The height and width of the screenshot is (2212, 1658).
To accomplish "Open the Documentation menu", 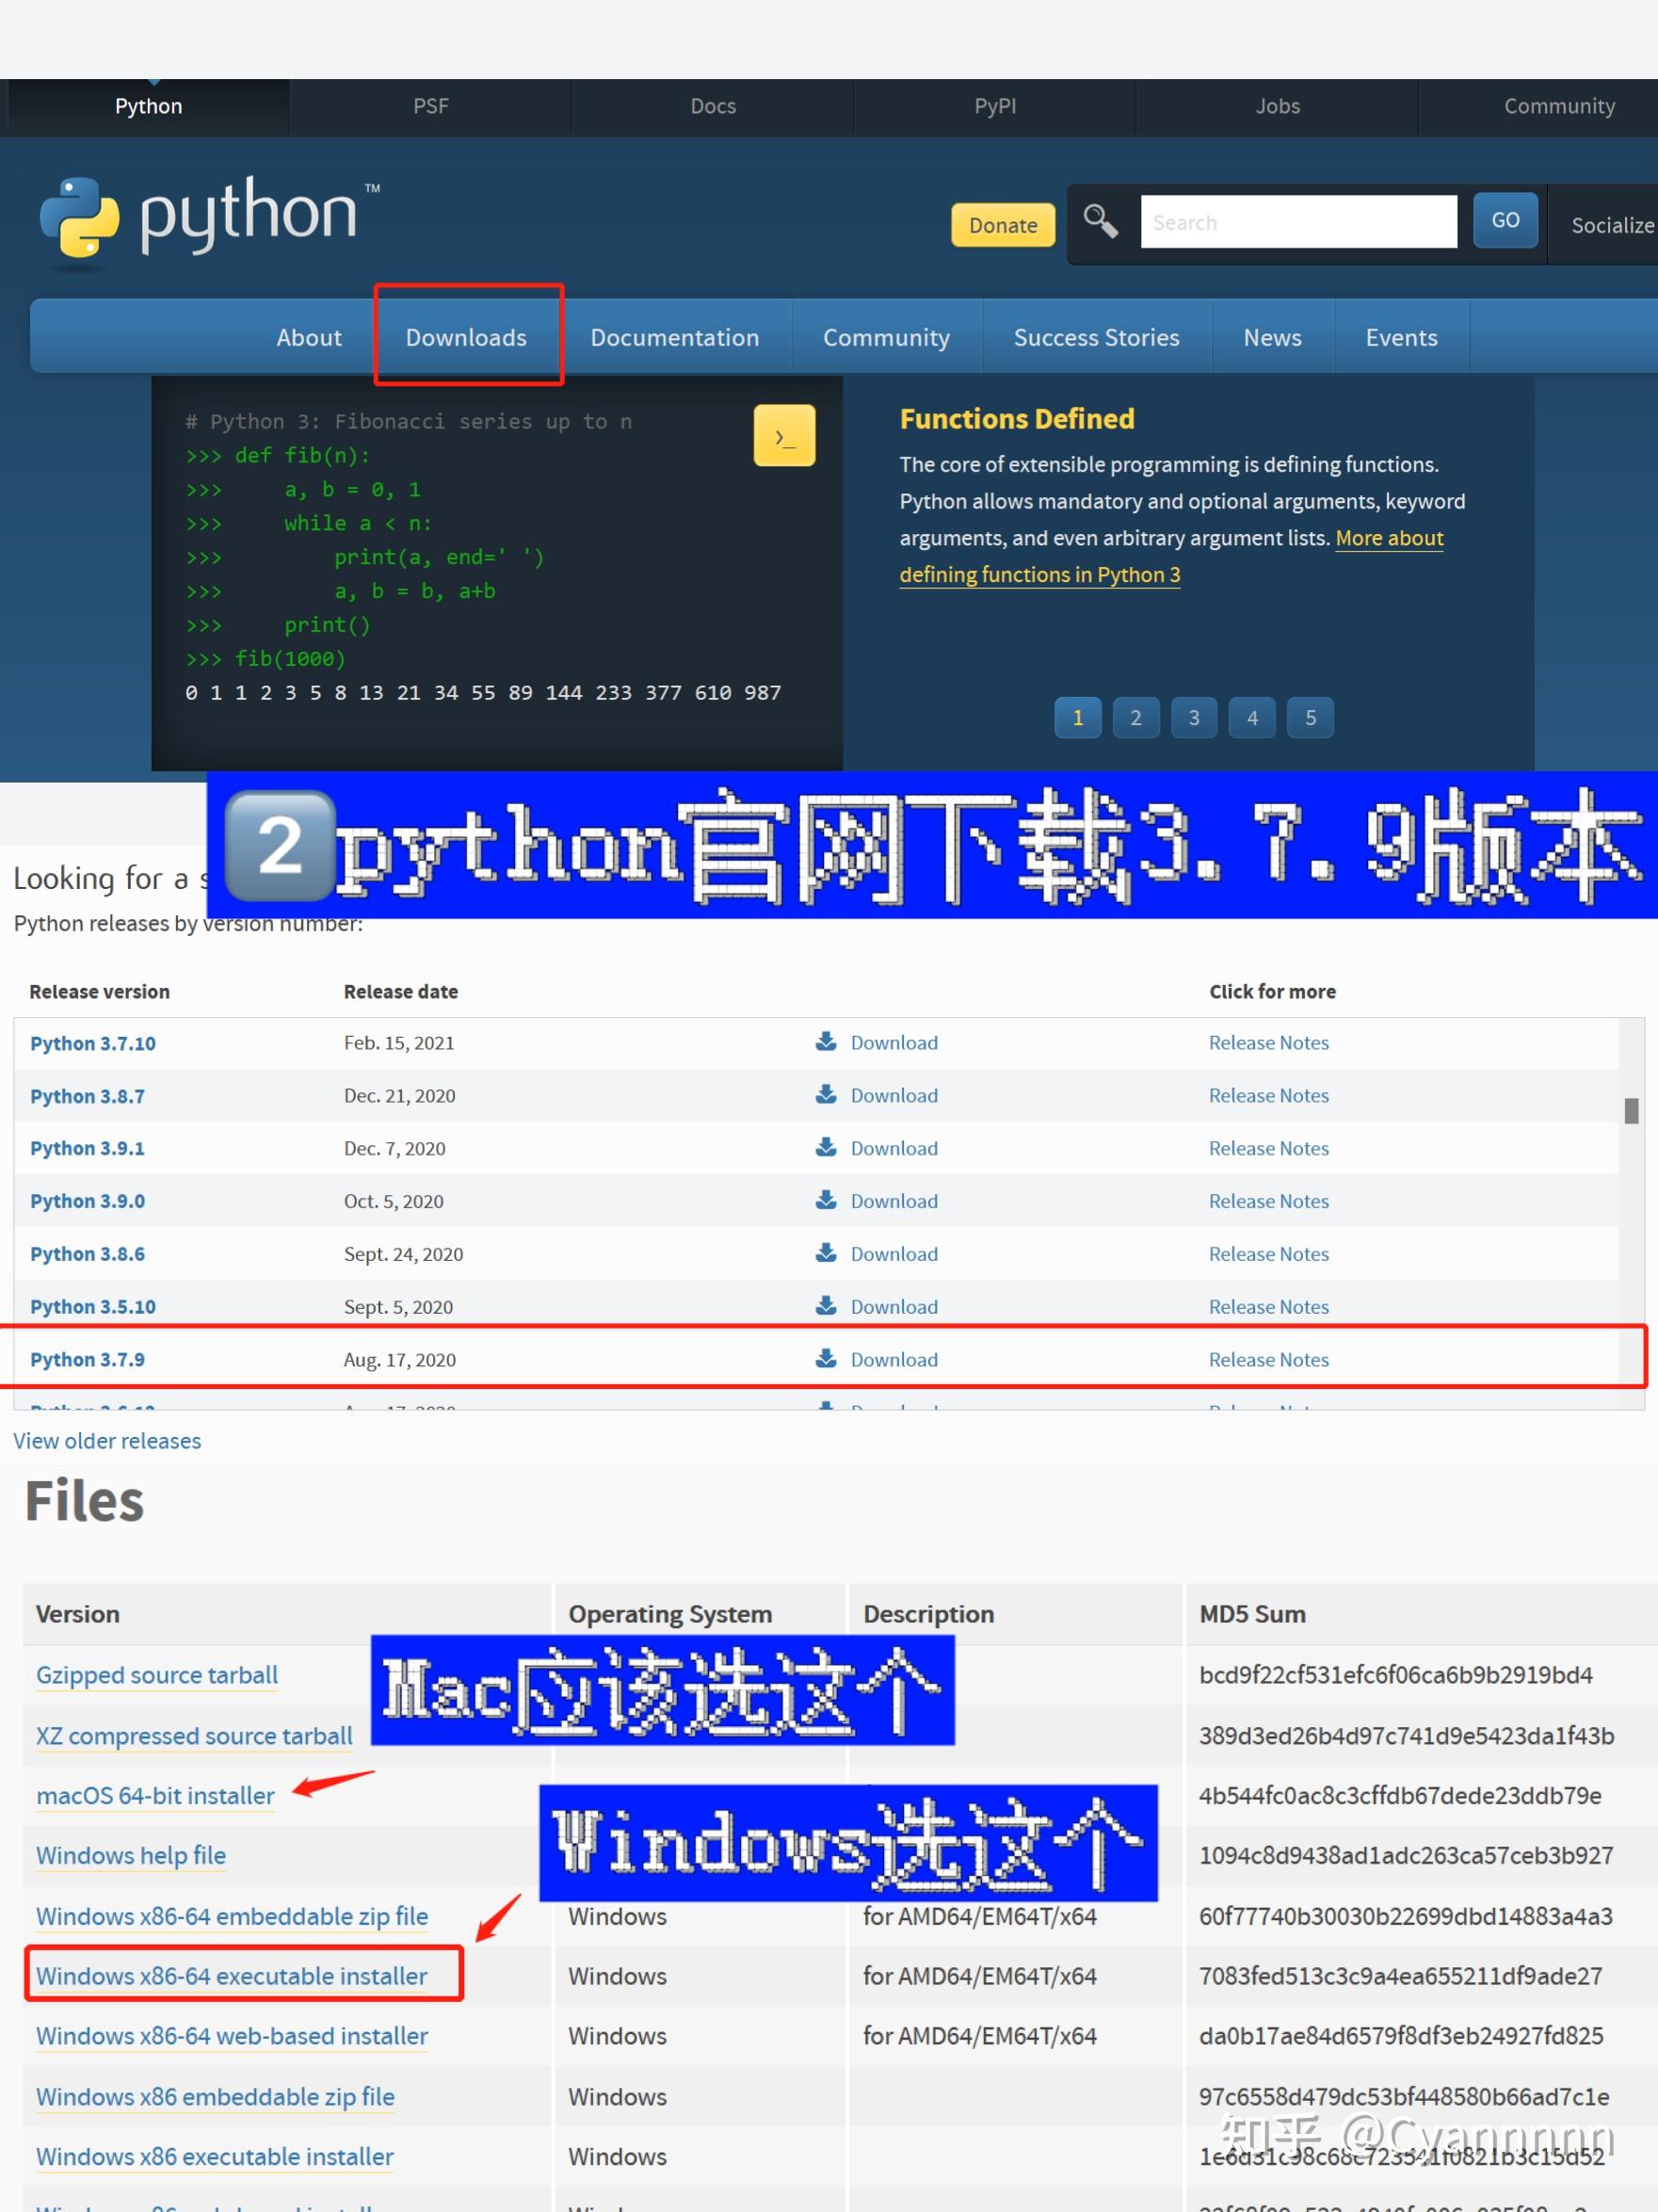I will click(x=675, y=338).
